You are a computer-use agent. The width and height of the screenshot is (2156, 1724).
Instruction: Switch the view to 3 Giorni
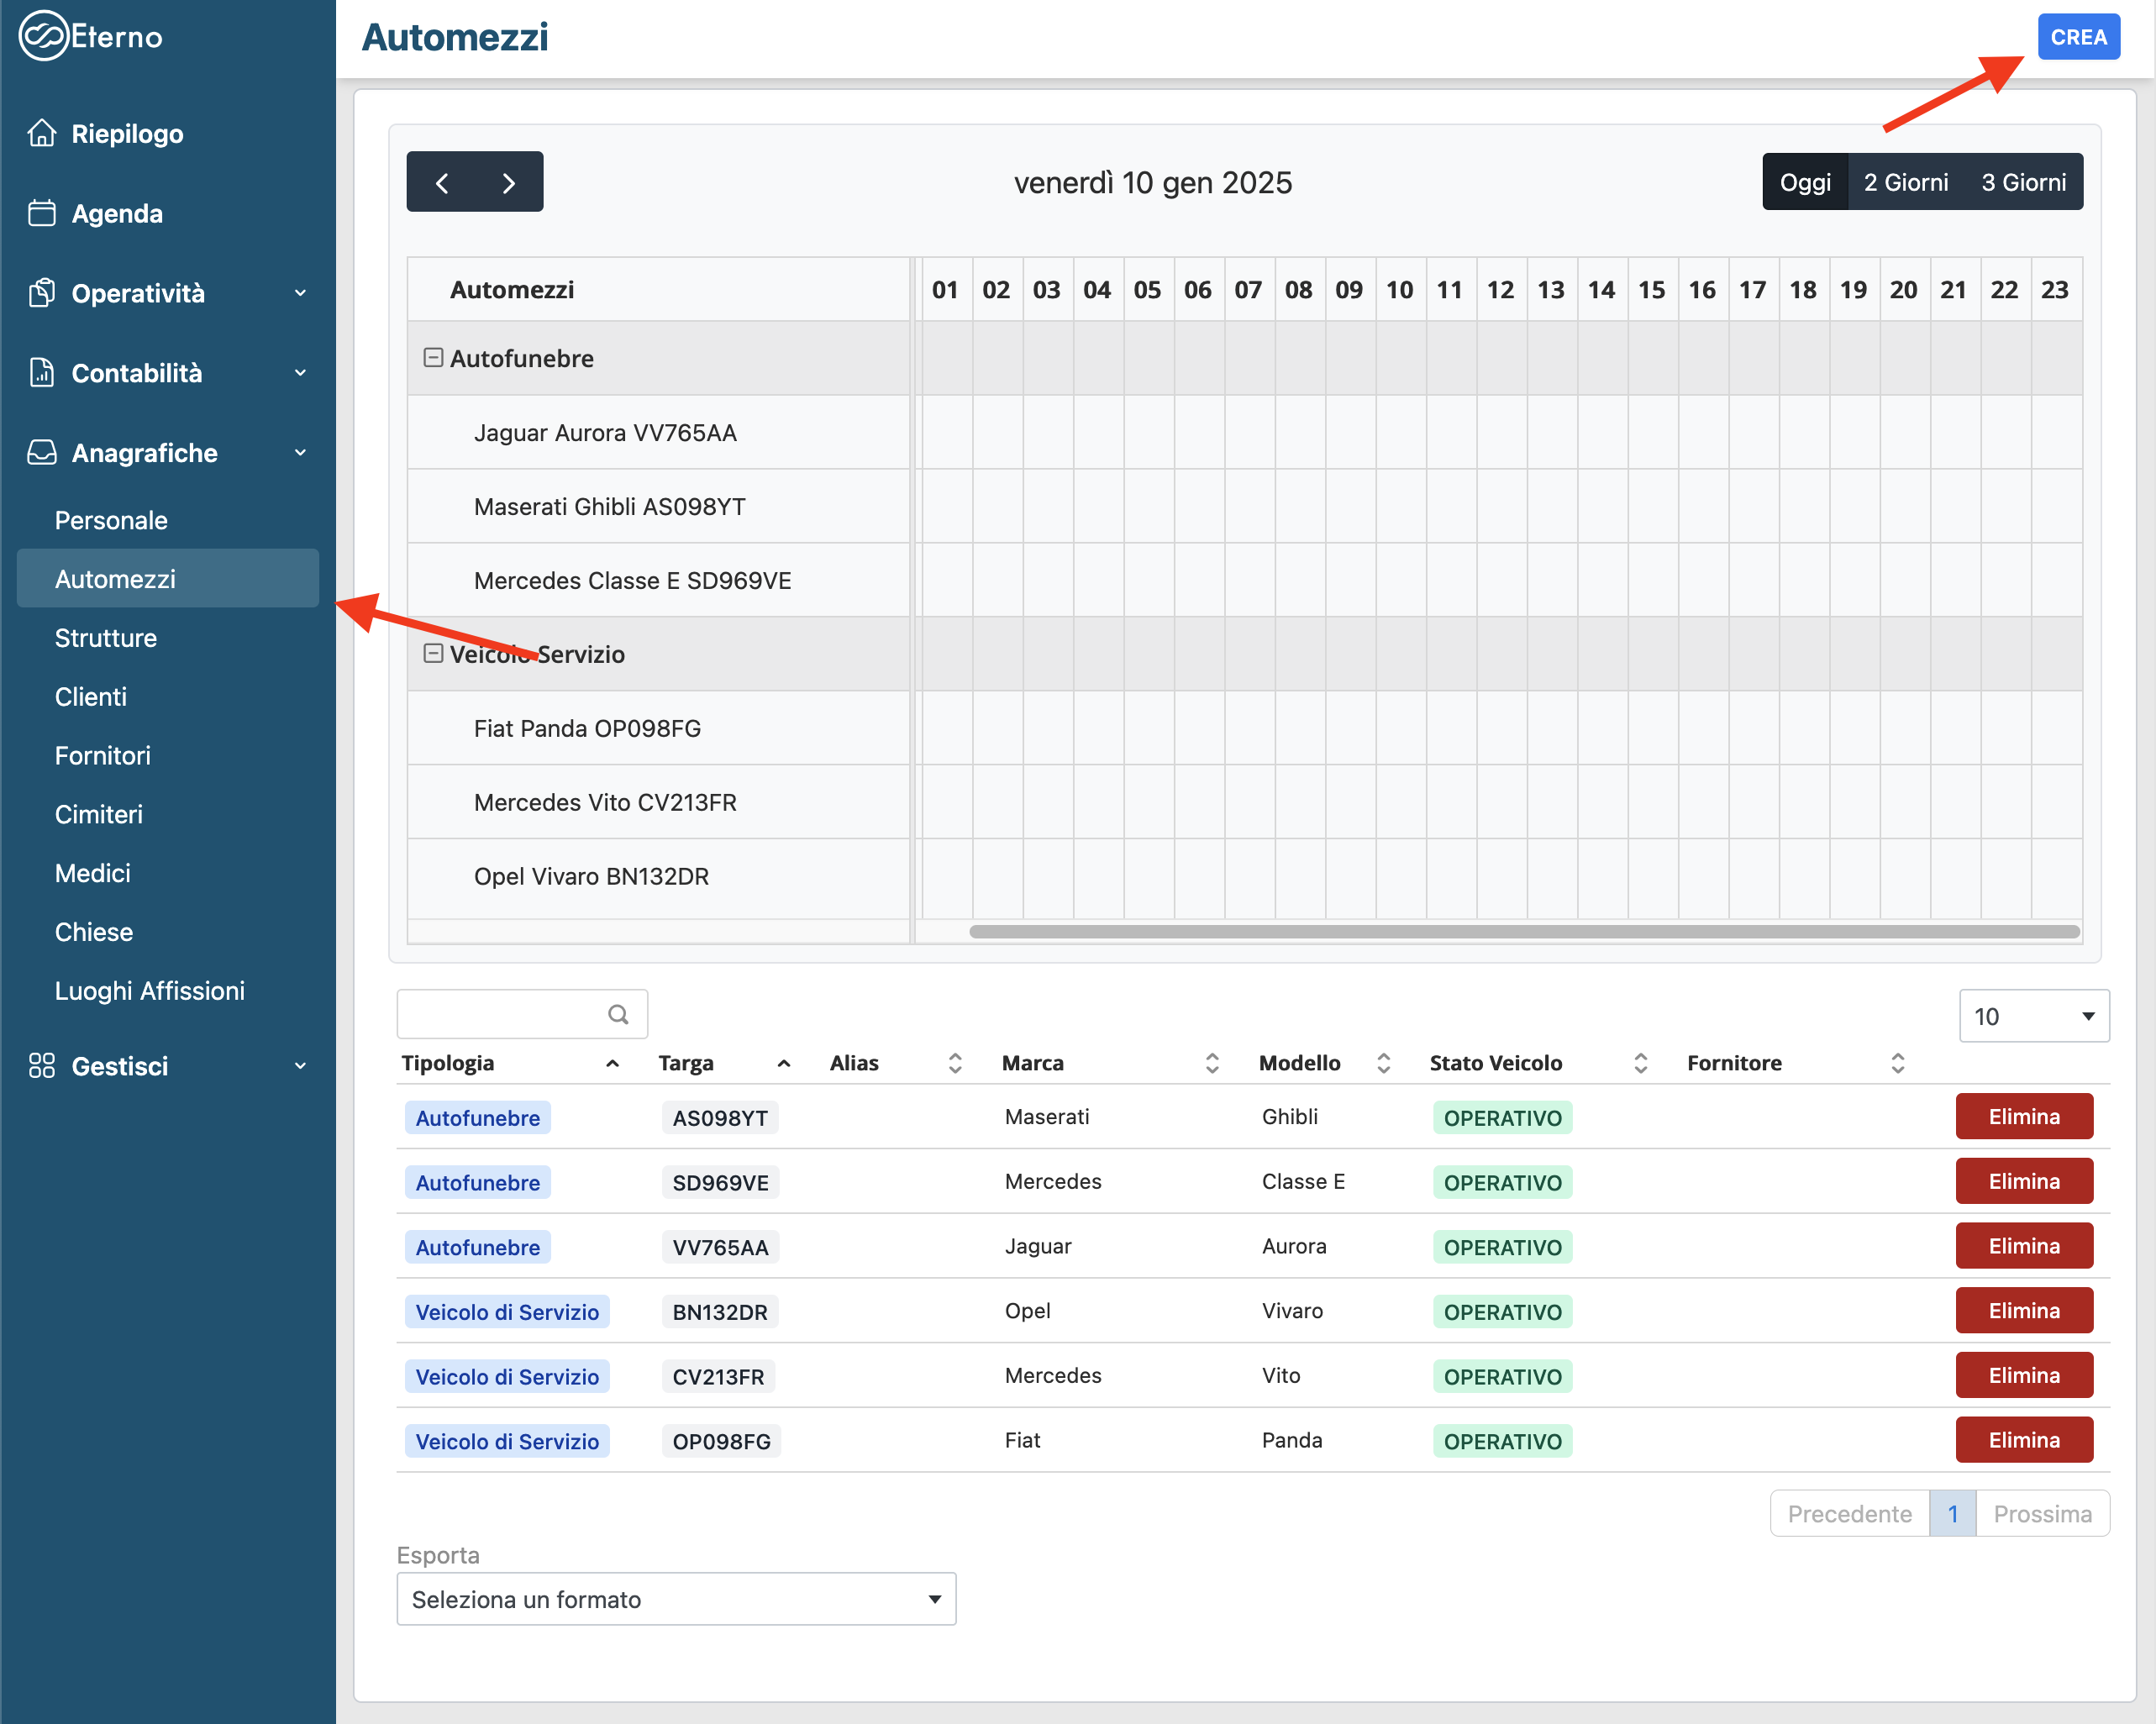pyautogui.click(x=2023, y=182)
